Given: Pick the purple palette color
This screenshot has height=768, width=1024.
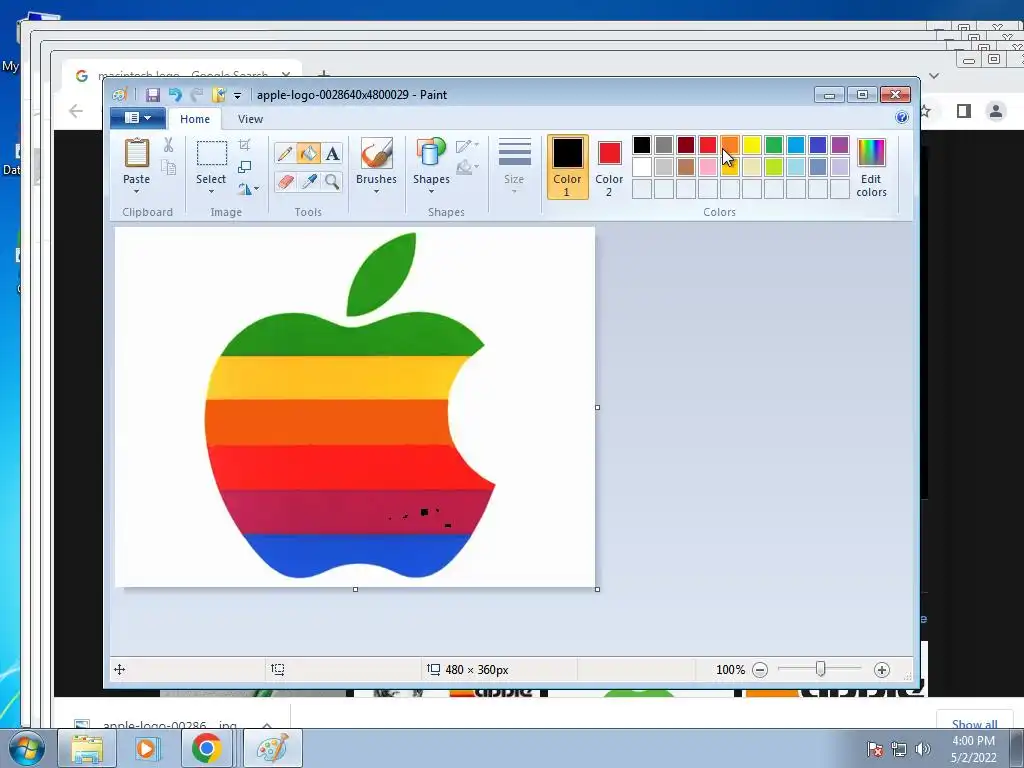Looking at the screenshot, I should 840,144.
